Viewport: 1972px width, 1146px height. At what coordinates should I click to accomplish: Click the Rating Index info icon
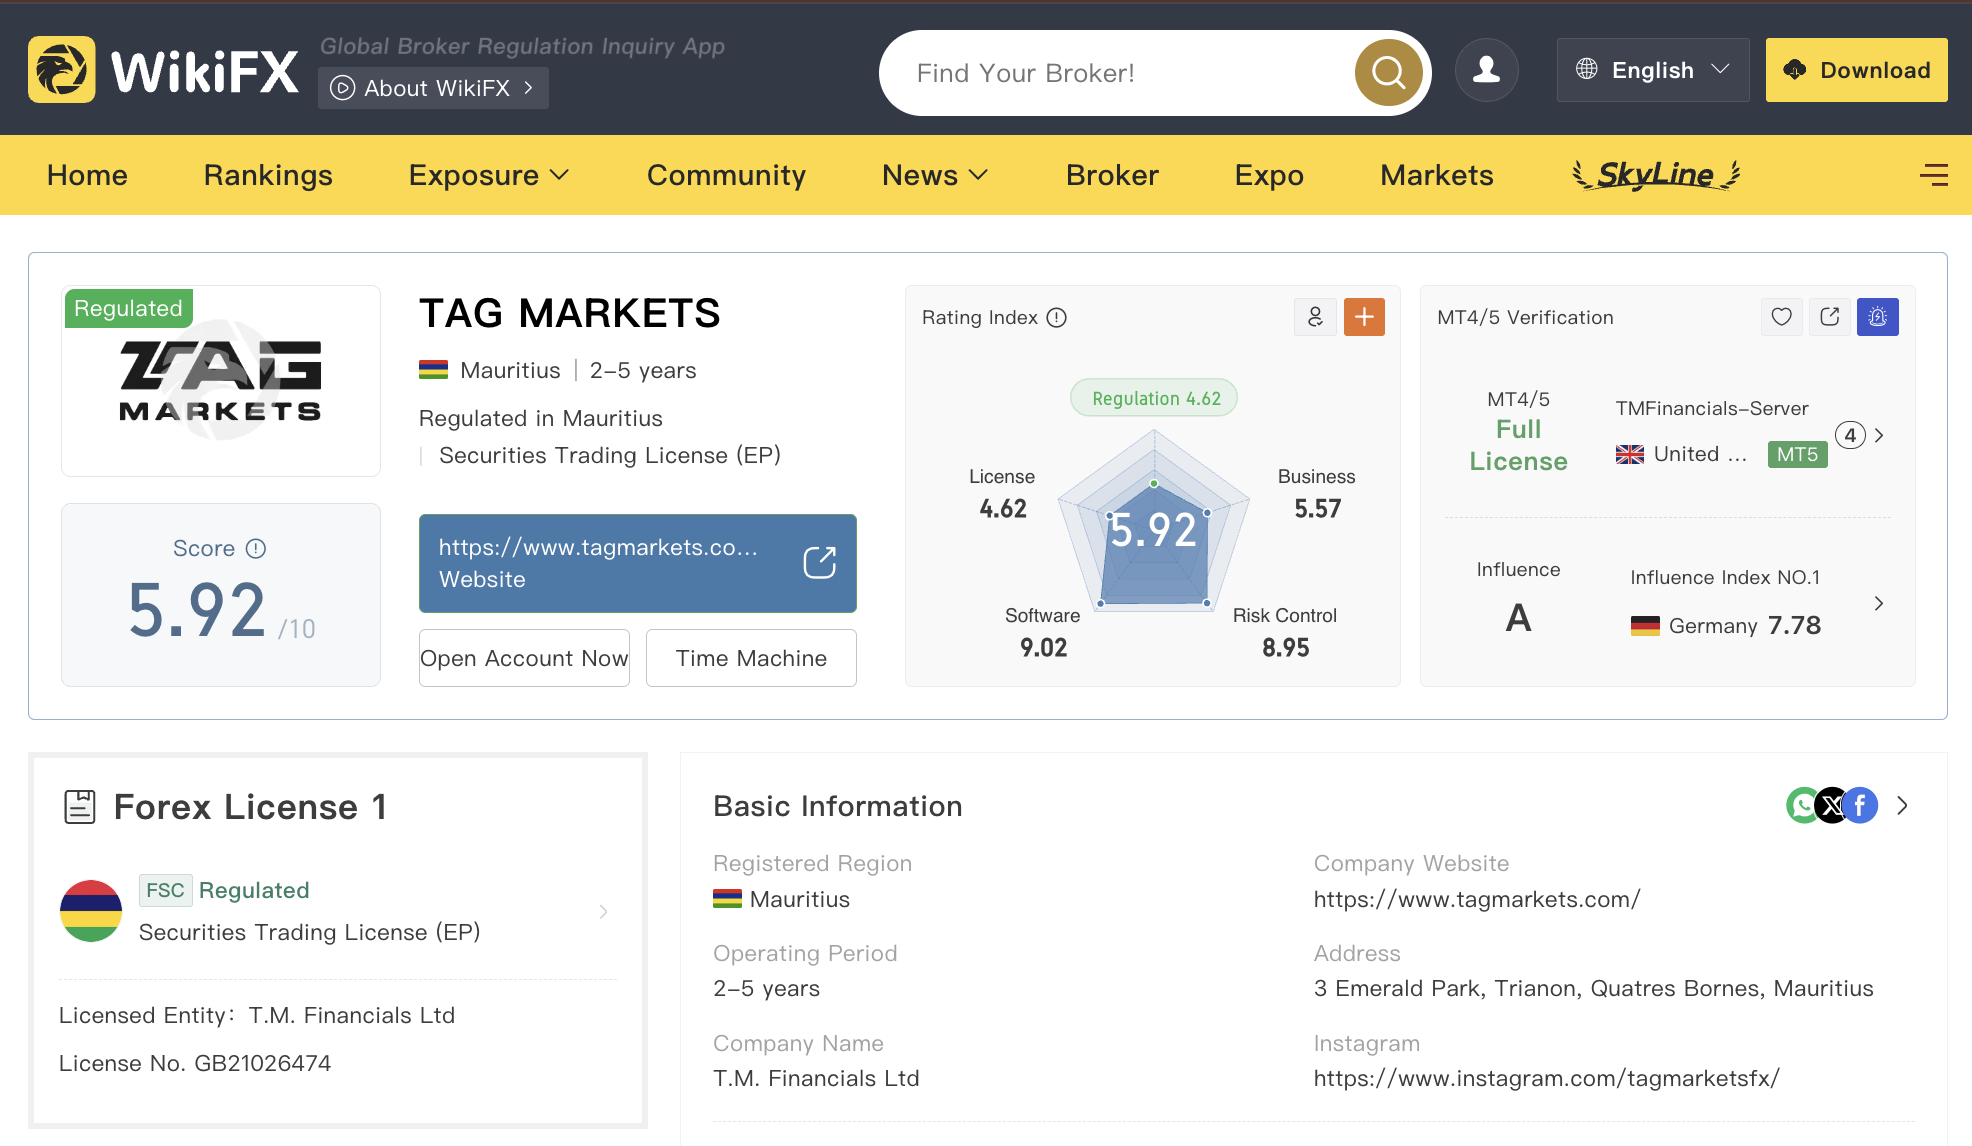[x=1057, y=317]
